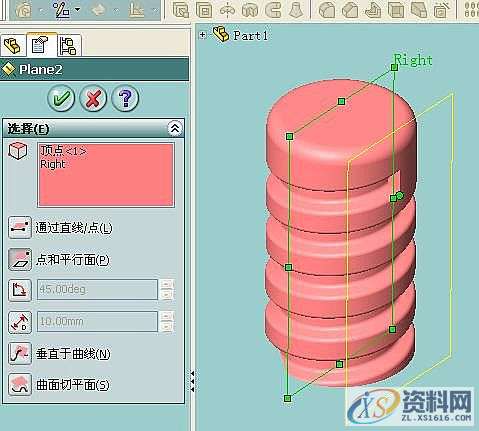Select the 顶点<1> entry in the selection list
This screenshot has width=479, height=431.
pyautogui.click(x=63, y=151)
